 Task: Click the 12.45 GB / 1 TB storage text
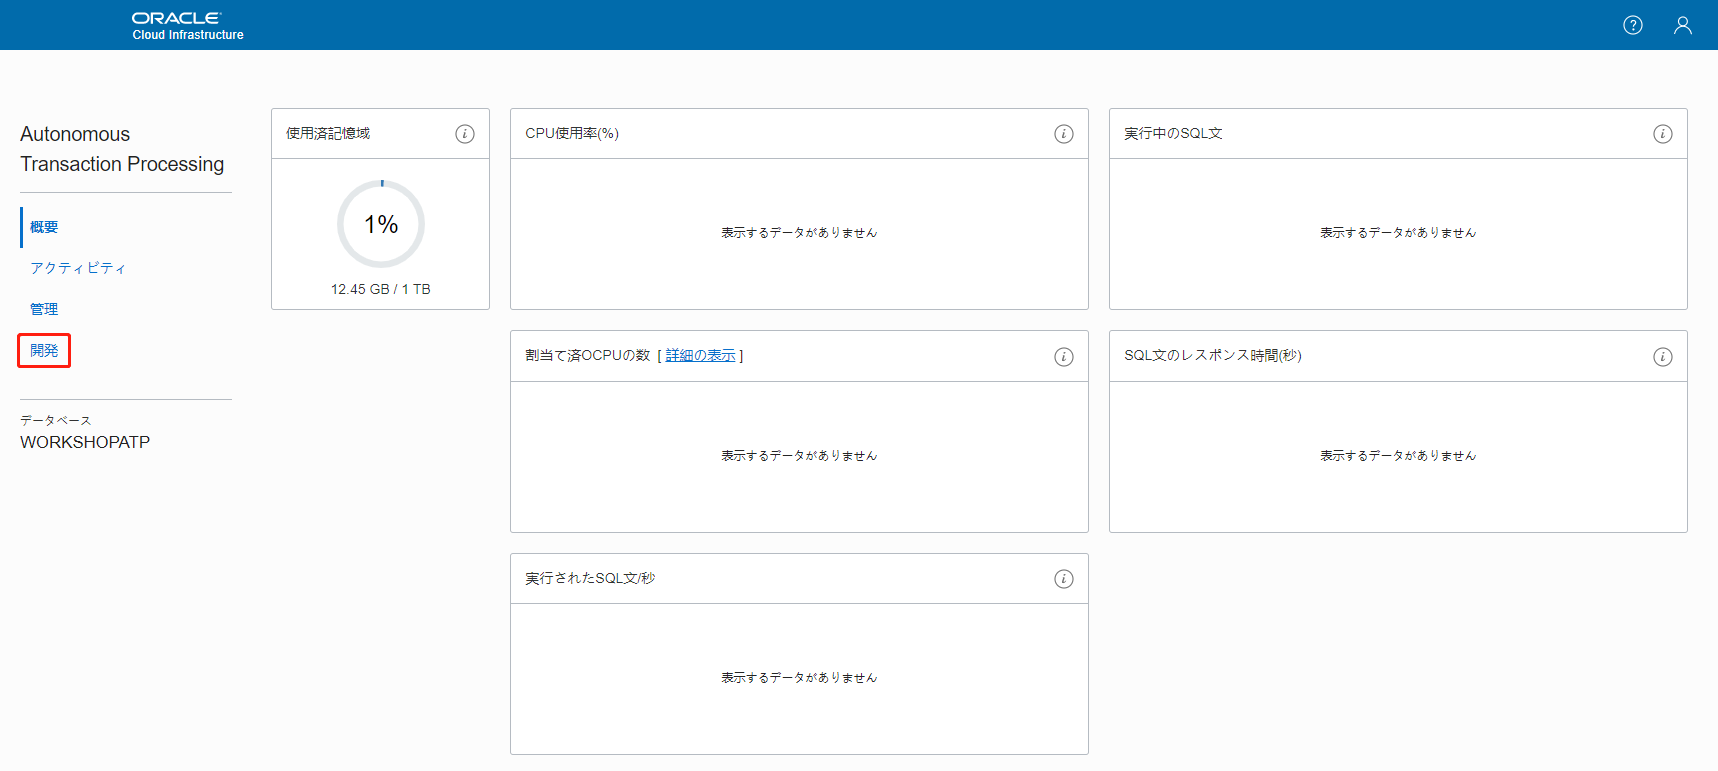point(381,289)
